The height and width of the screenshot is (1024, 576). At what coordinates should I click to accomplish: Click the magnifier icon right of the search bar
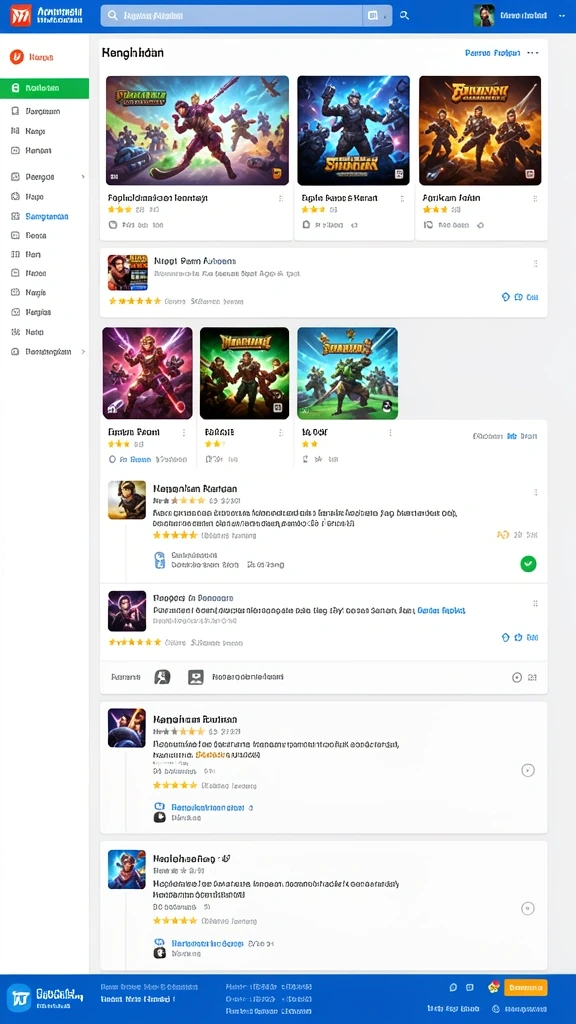coord(404,15)
